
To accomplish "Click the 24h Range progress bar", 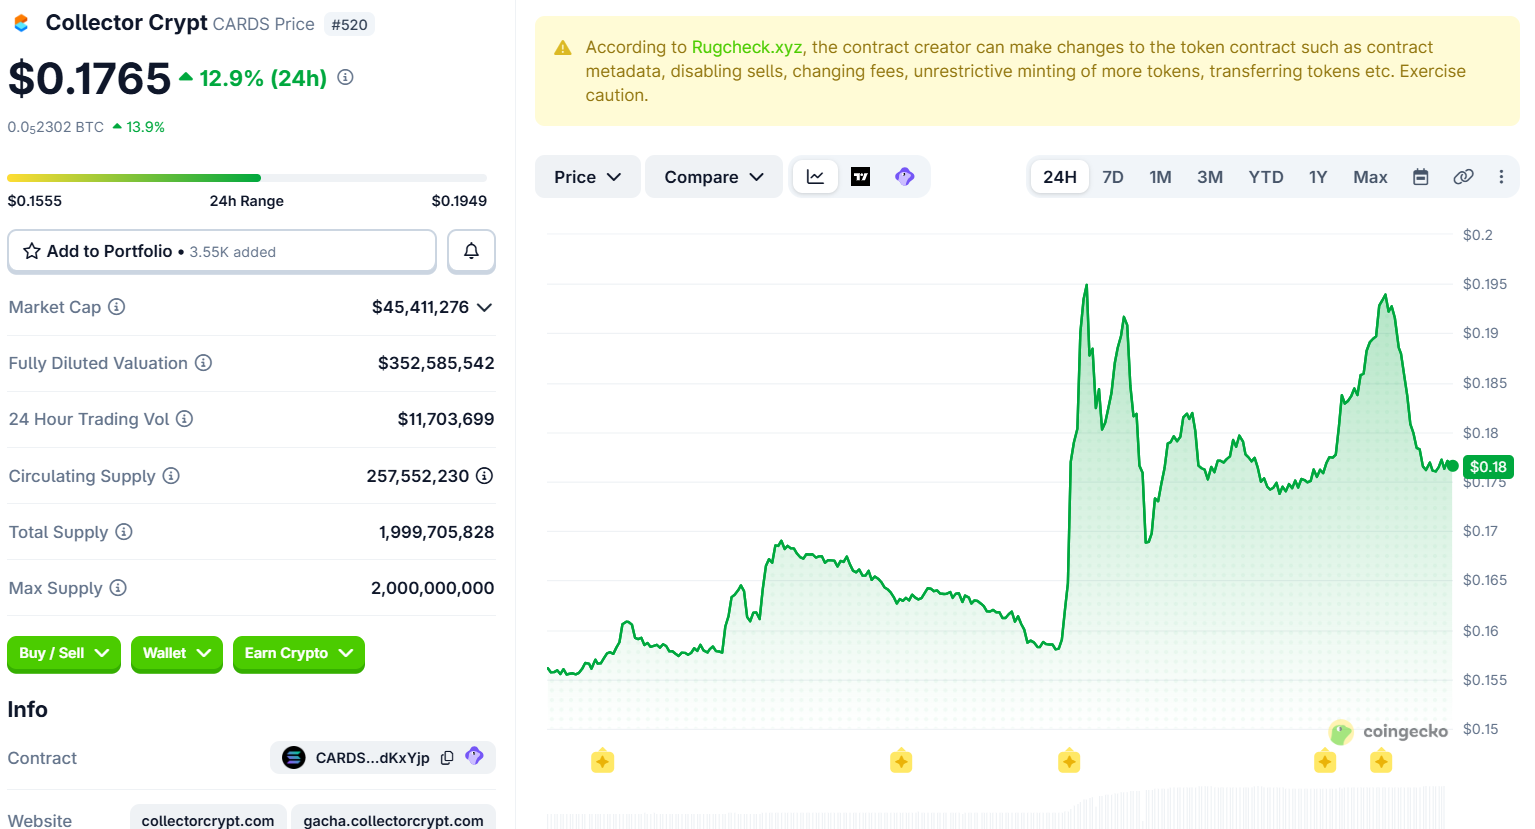I will (247, 178).
